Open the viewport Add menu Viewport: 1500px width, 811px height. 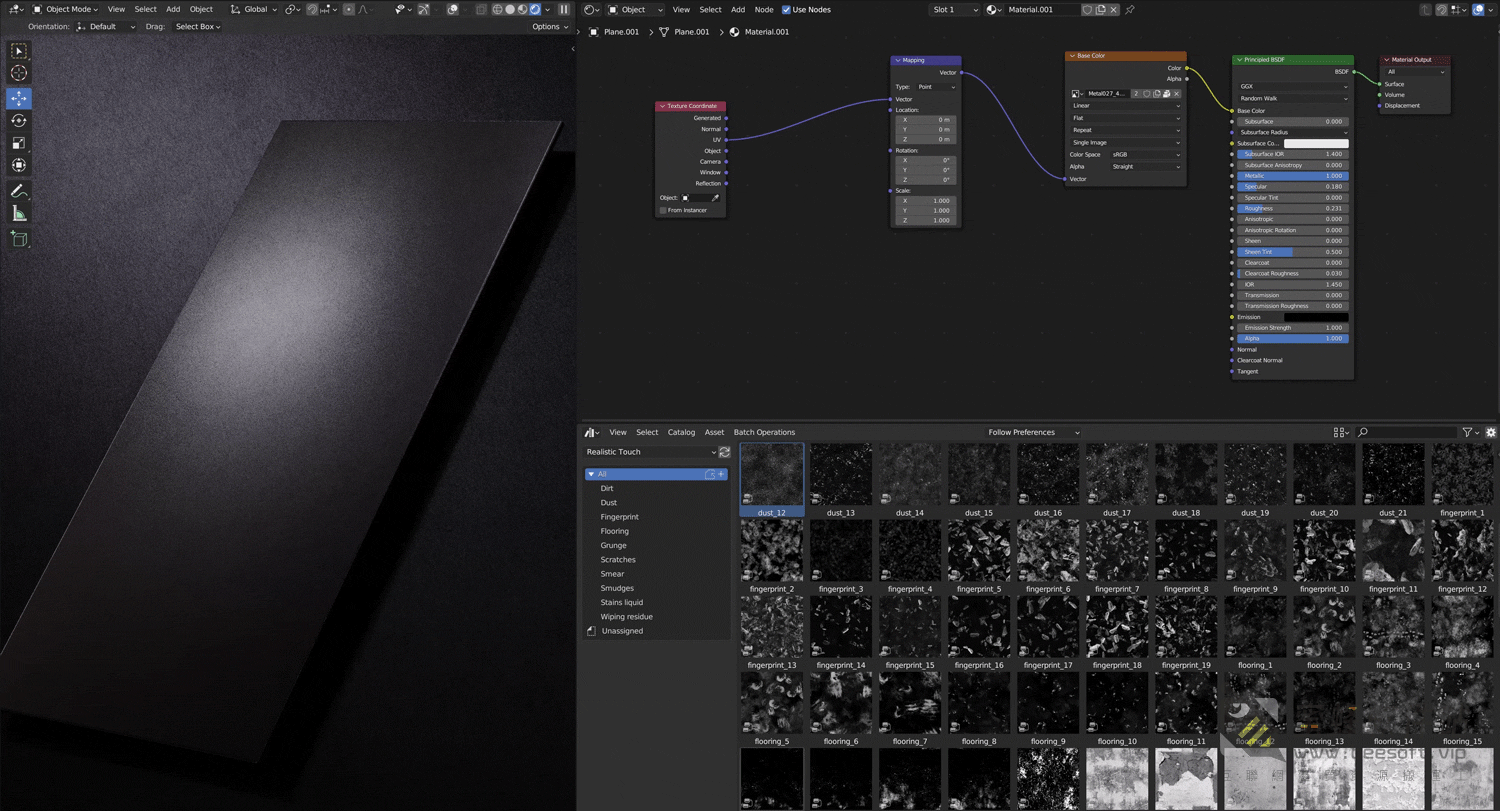pos(173,9)
